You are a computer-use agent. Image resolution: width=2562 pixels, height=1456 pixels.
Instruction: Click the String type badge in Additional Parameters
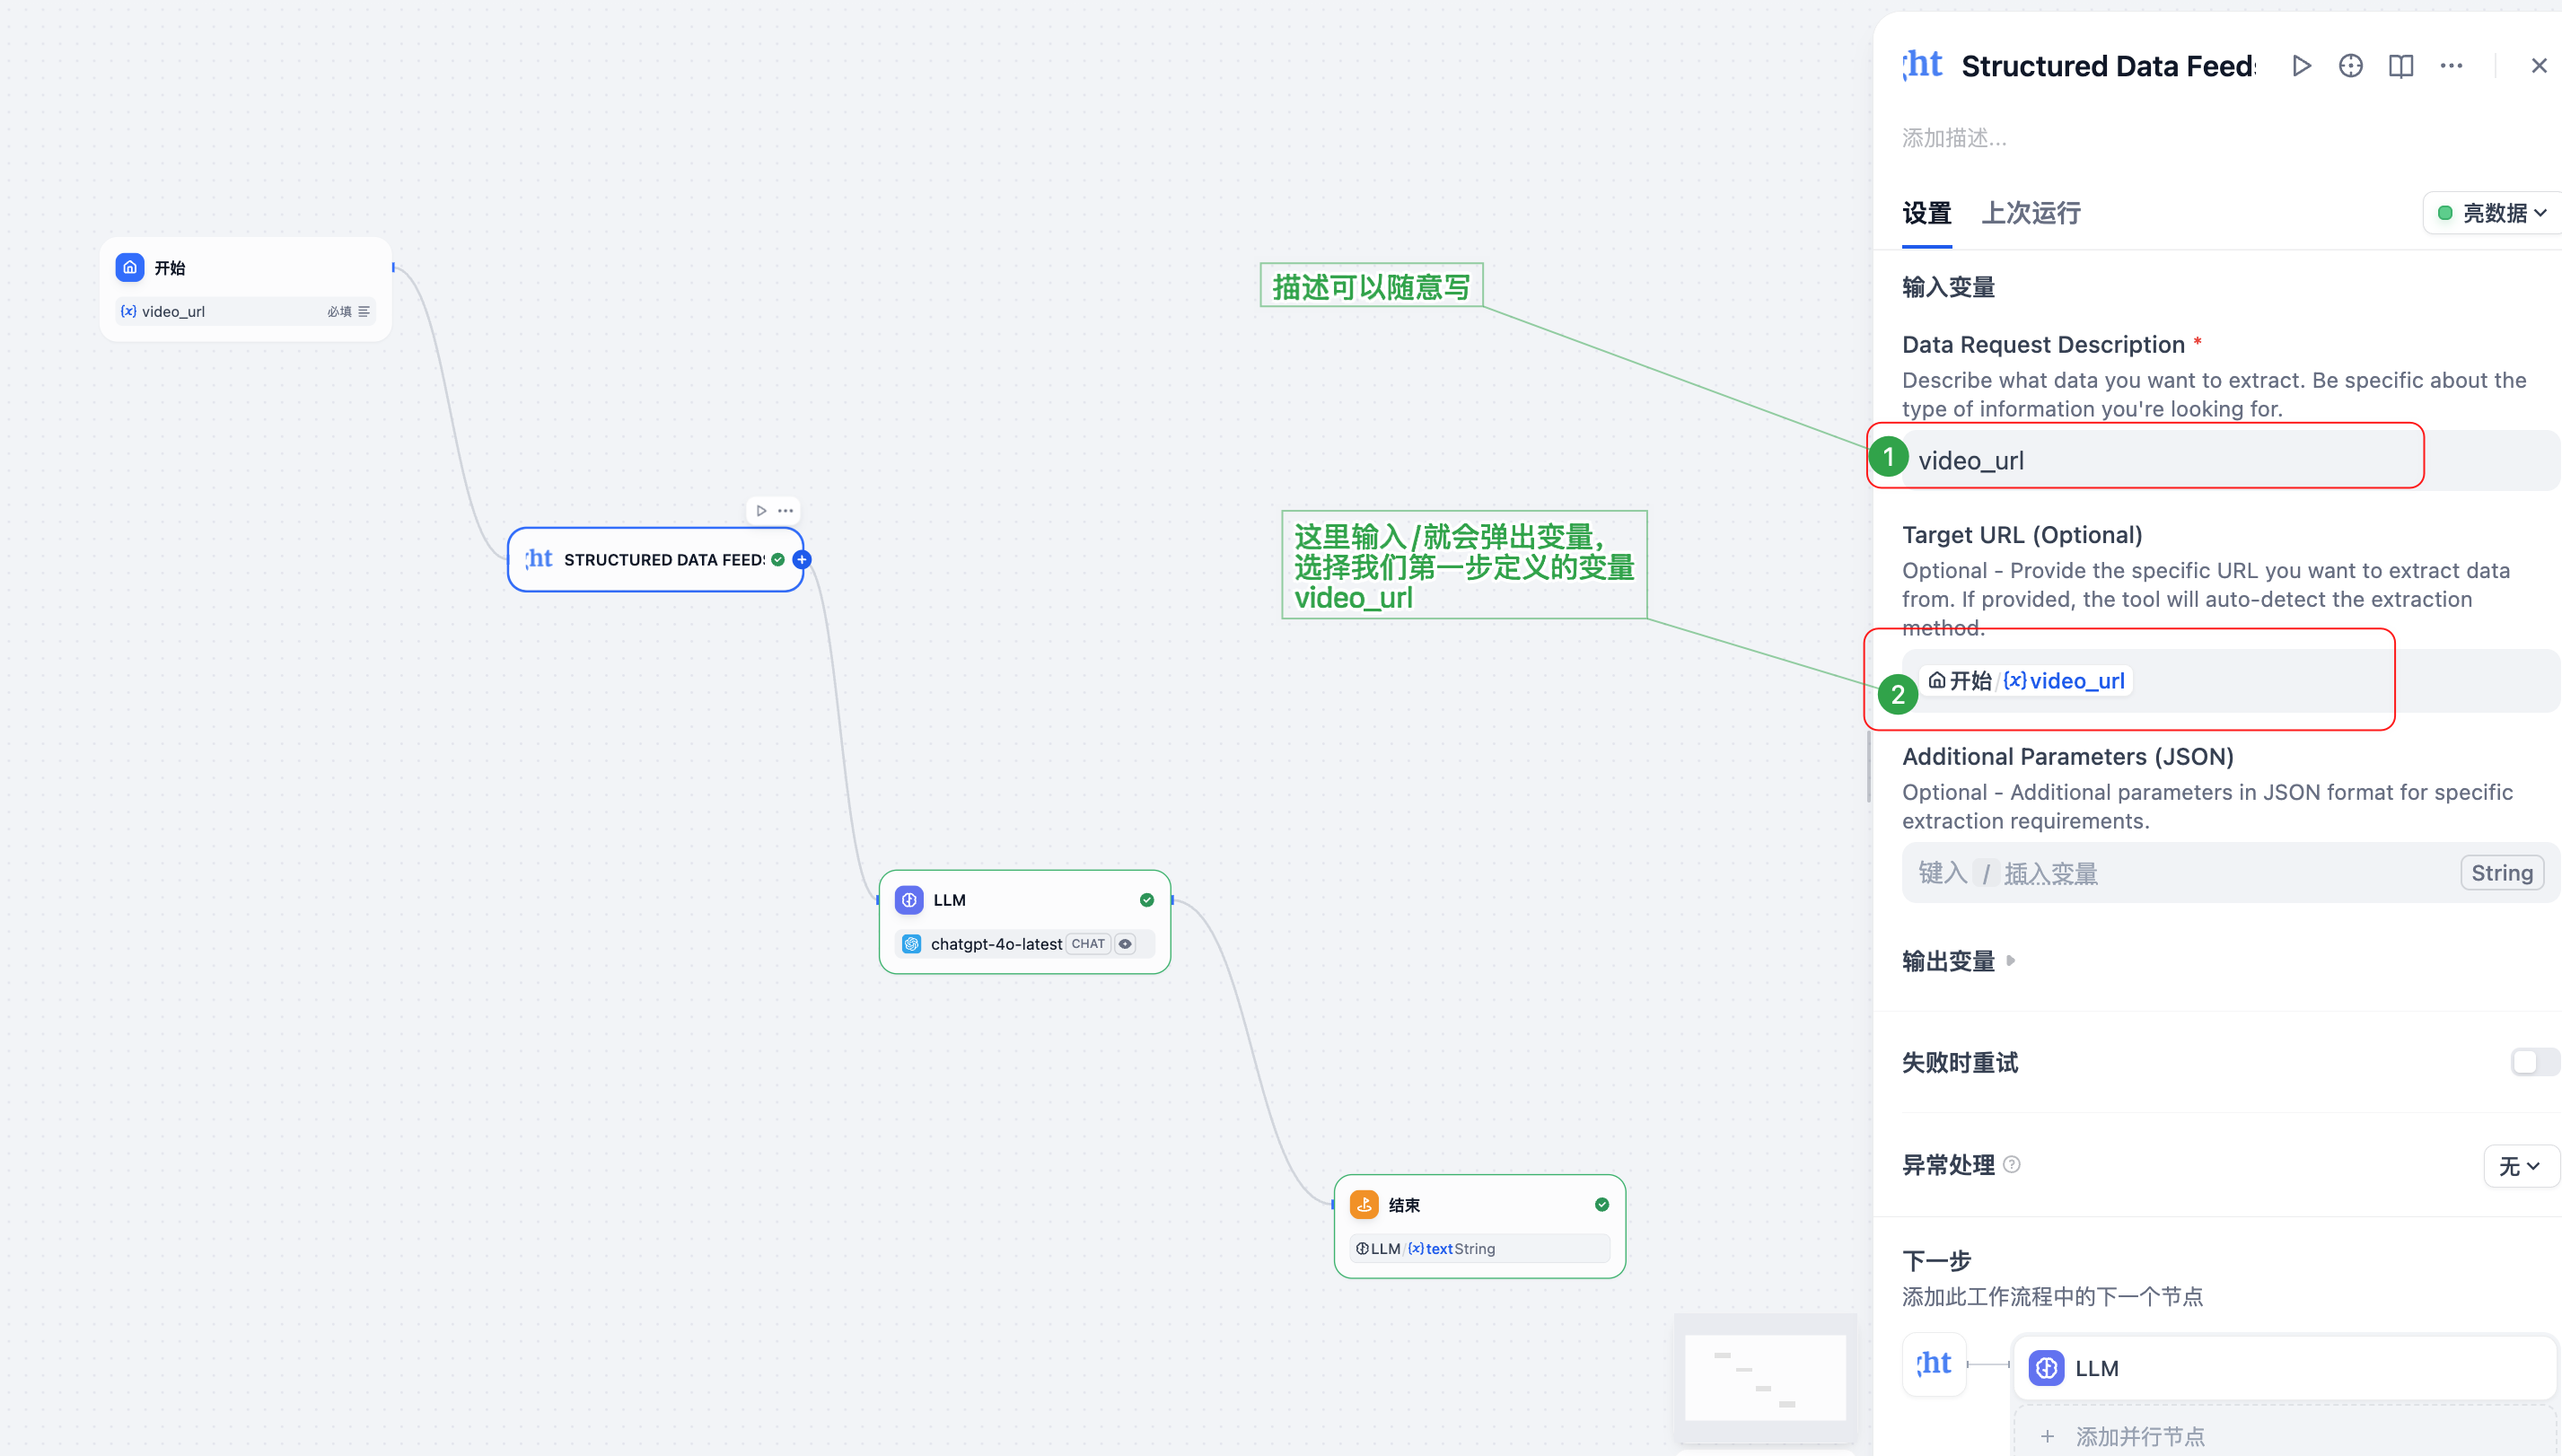point(2501,872)
